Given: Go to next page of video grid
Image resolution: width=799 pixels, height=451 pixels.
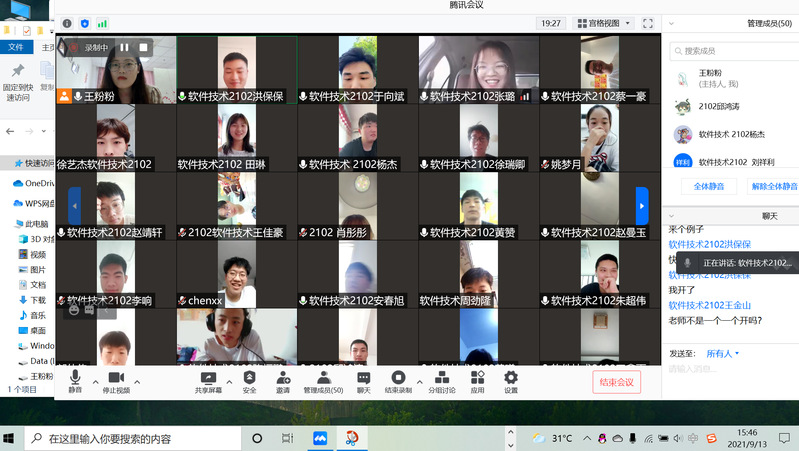Looking at the screenshot, I should pyautogui.click(x=642, y=206).
